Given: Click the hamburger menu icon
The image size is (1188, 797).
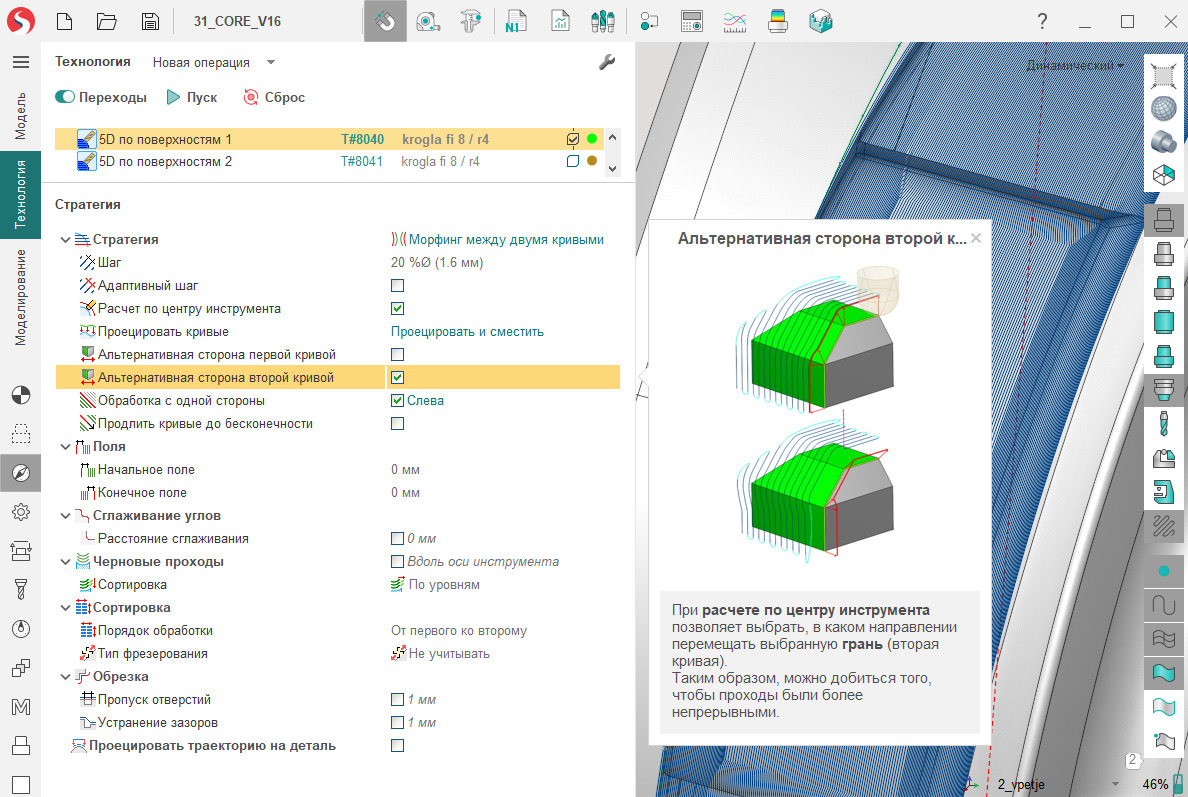Looking at the screenshot, I should click(x=20, y=62).
